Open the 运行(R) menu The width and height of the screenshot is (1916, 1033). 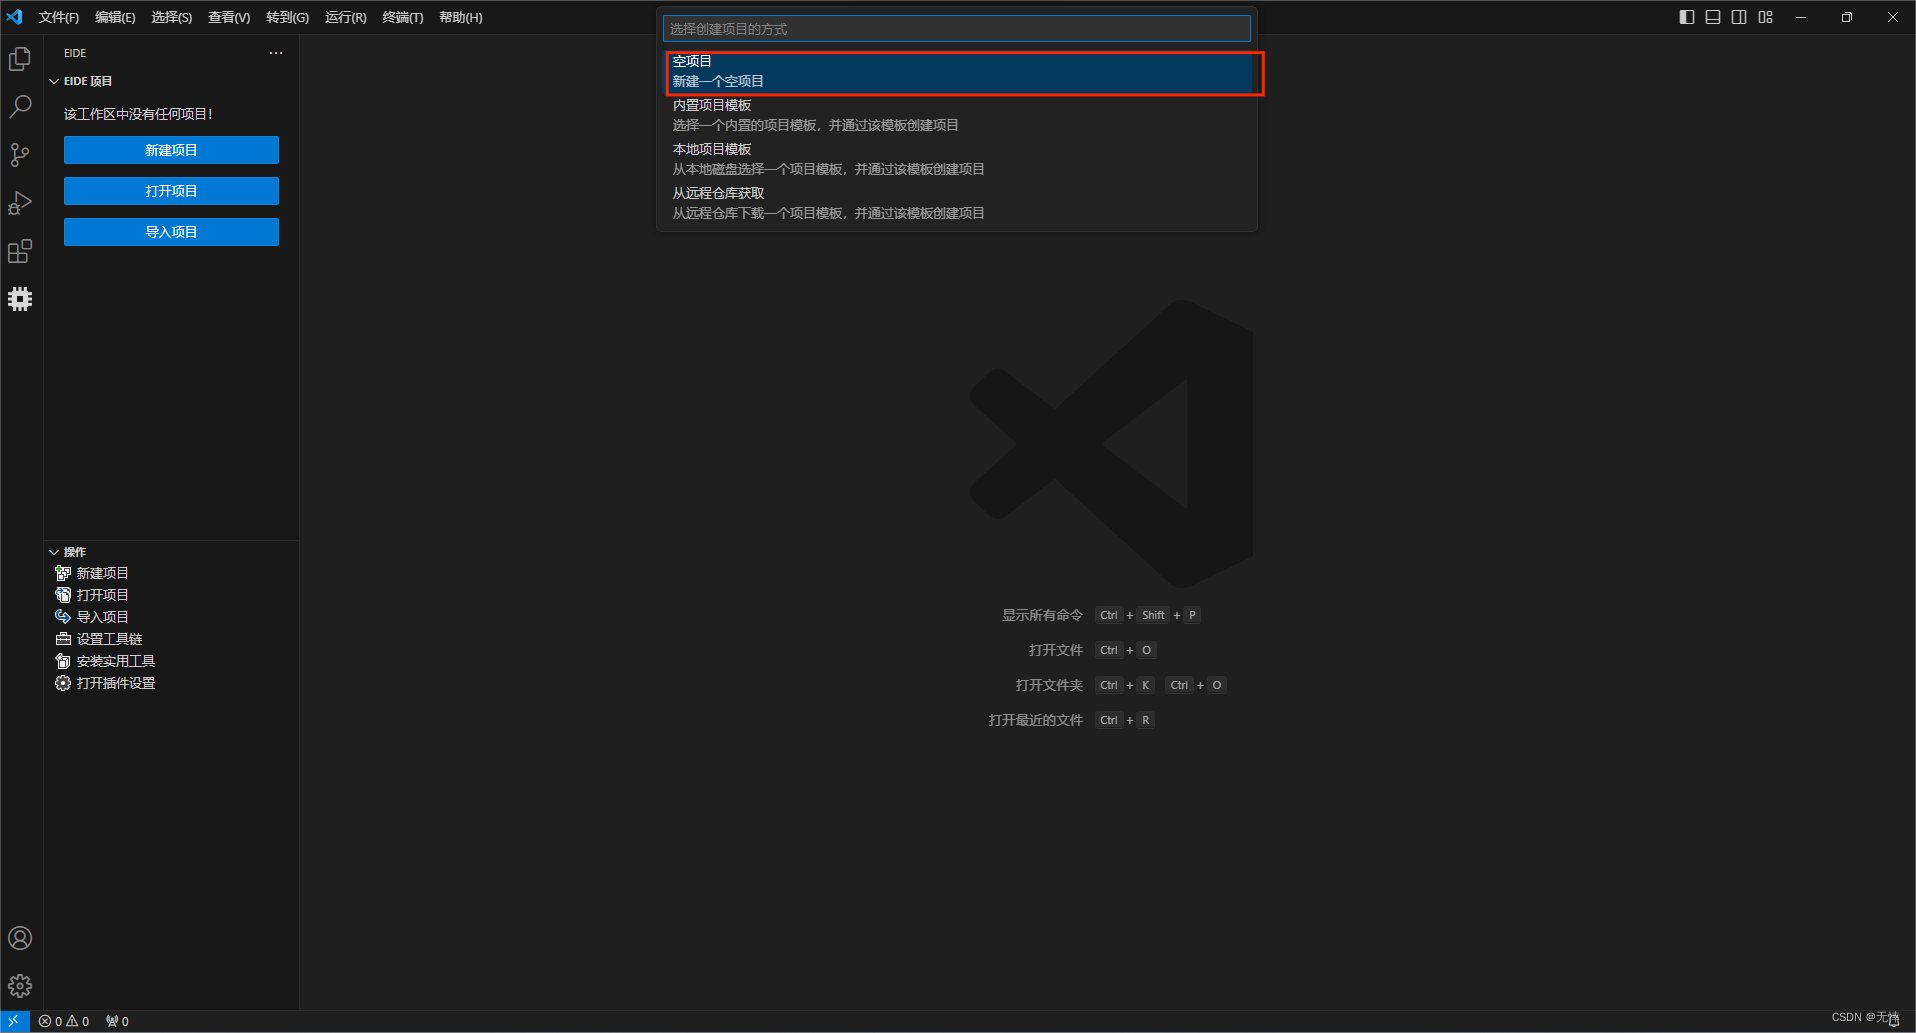346,17
